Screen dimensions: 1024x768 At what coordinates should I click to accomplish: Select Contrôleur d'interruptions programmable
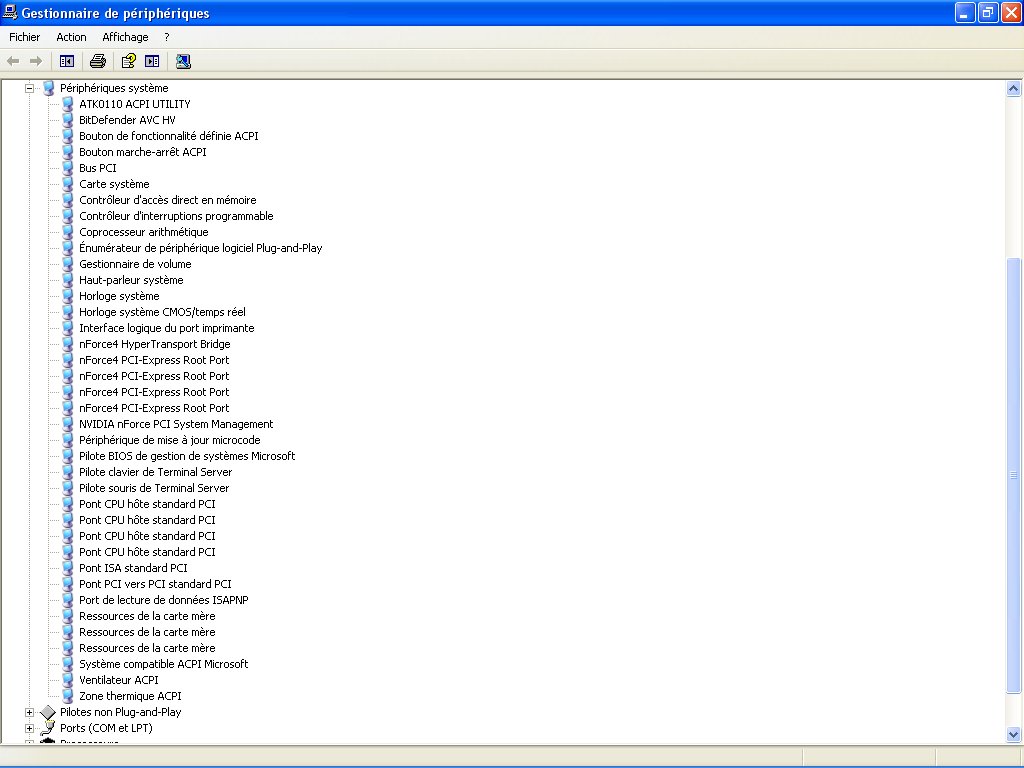(x=176, y=216)
